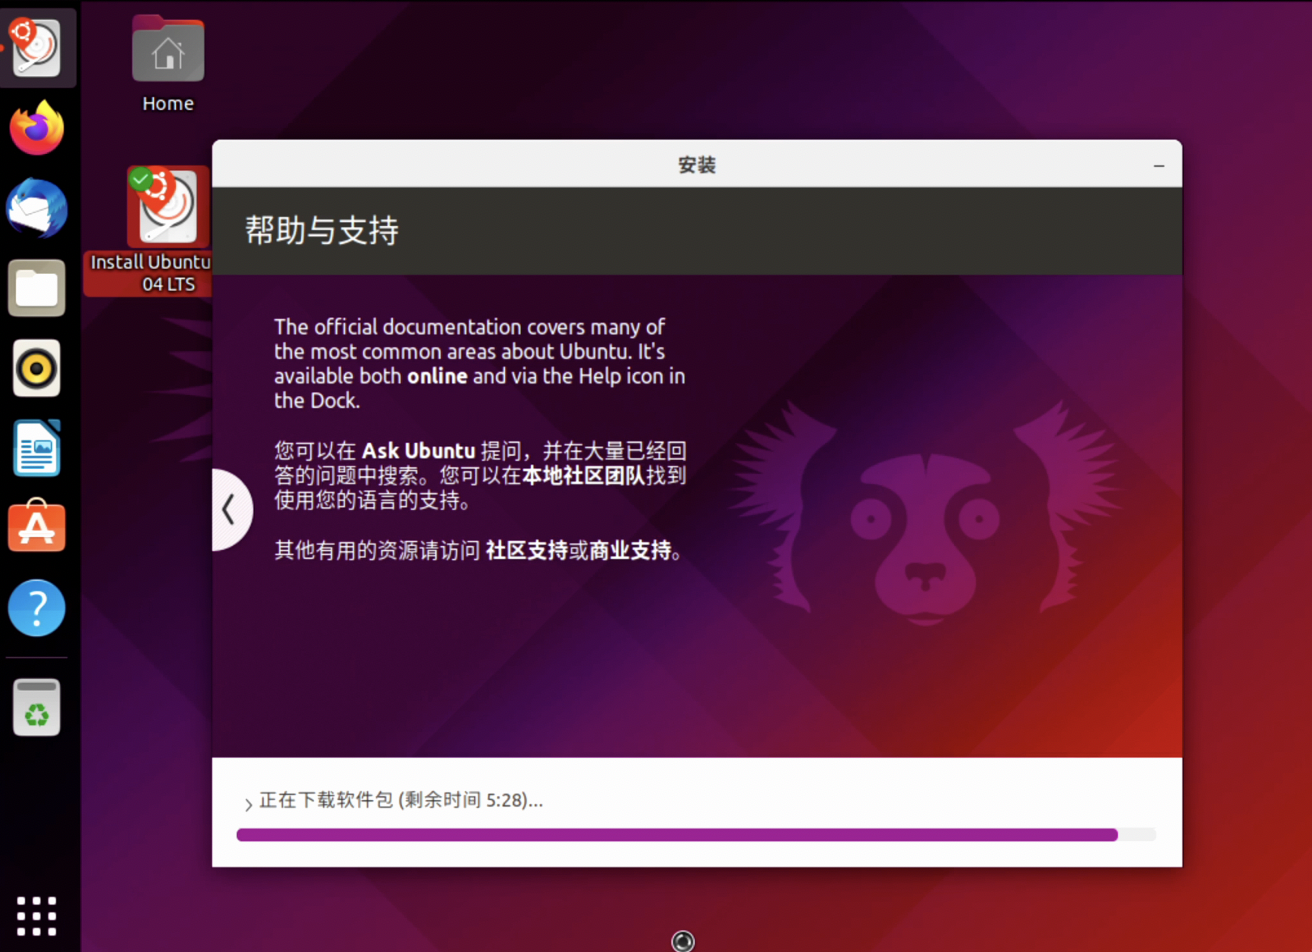The height and width of the screenshot is (952, 1312).
Task: Expand the download details disclosure arrow
Action: pos(248,804)
